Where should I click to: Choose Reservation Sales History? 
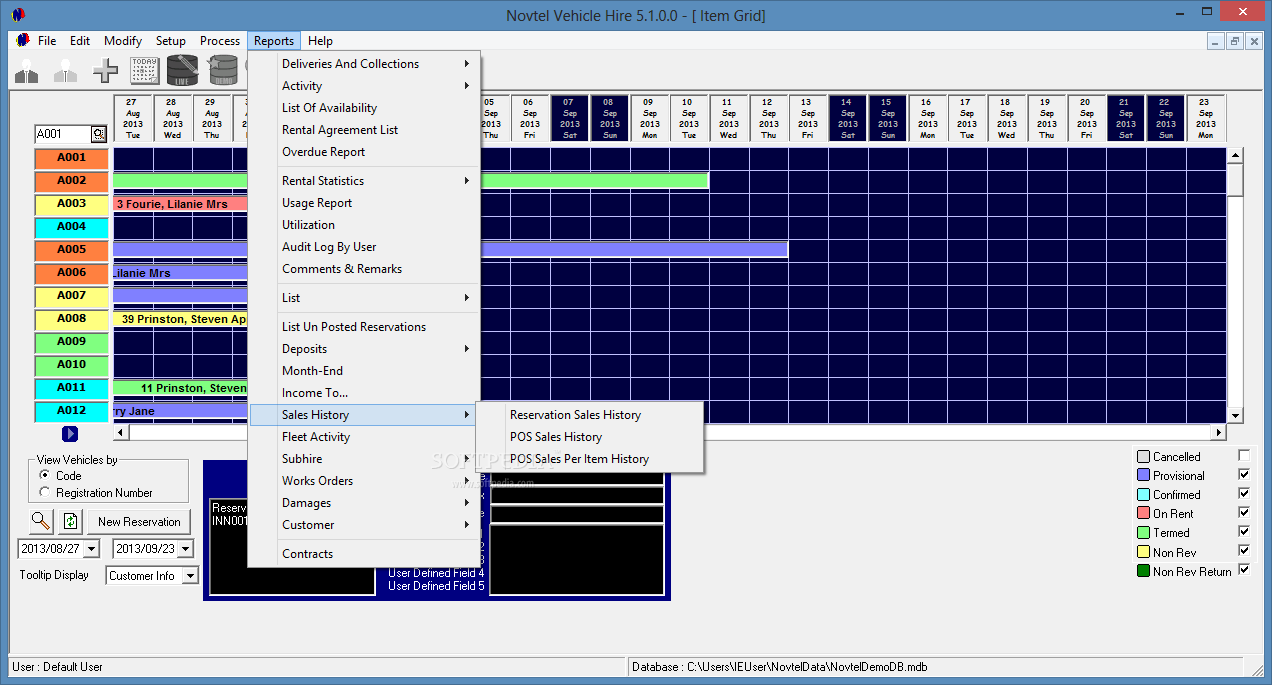(590, 415)
